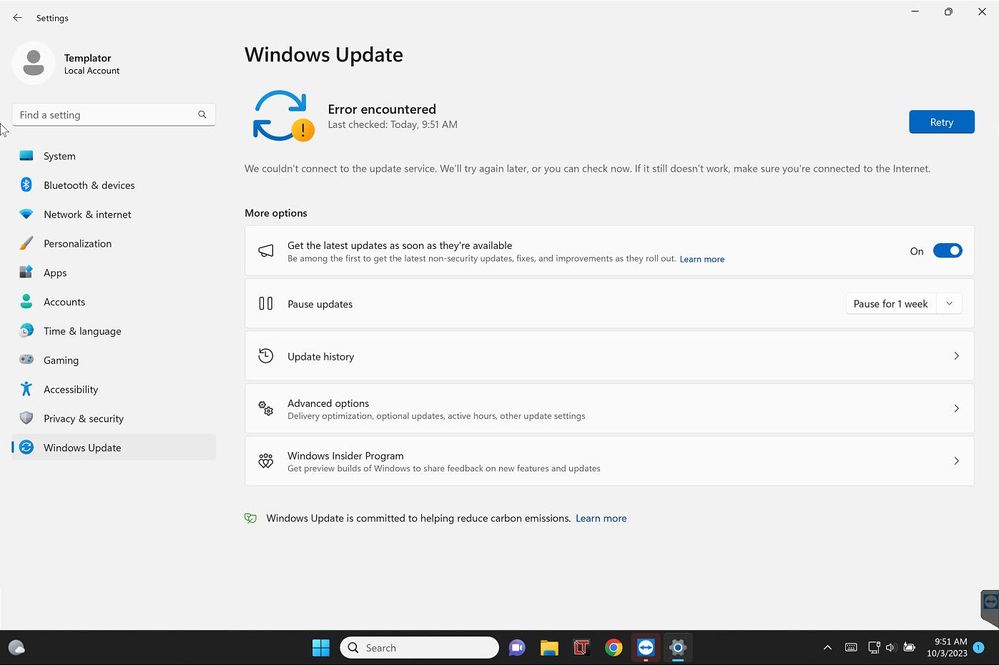The width and height of the screenshot is (999, 665).
Task: Click Templator Local Account name
Action: (x=92, y=64)
